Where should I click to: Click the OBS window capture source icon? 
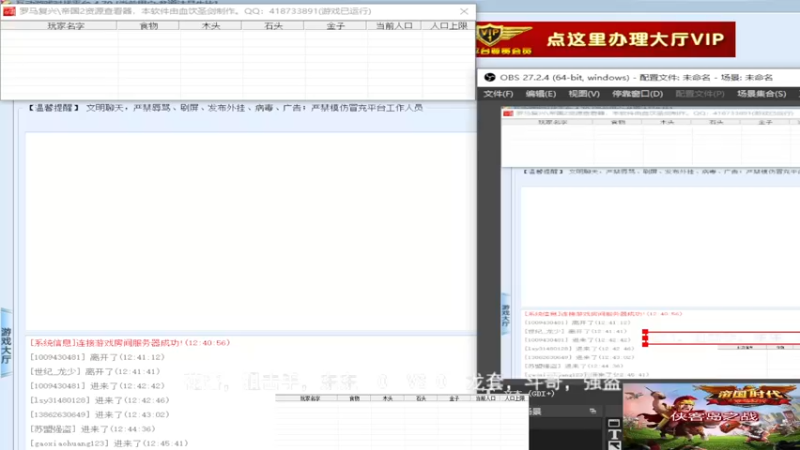pos(614,423)
